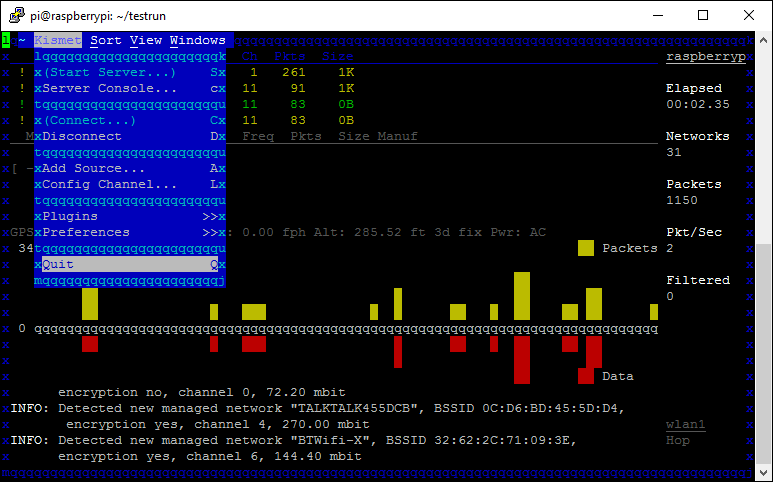
Task: Maximize the PuTTY terminal window
Action: (703, 15)
